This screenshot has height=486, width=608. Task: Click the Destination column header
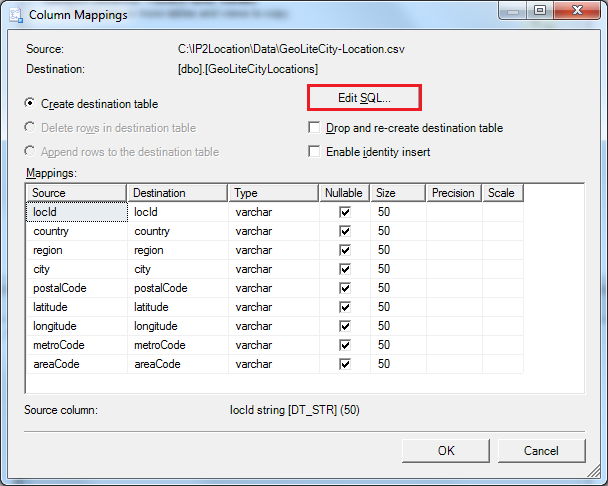point(178,193)
